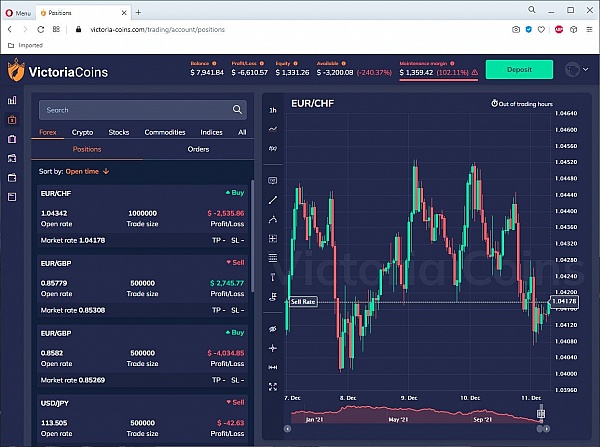600x447 pixels.
Task: Open the indicators icon in chart toolbar
Action: [x=273, y=148]
